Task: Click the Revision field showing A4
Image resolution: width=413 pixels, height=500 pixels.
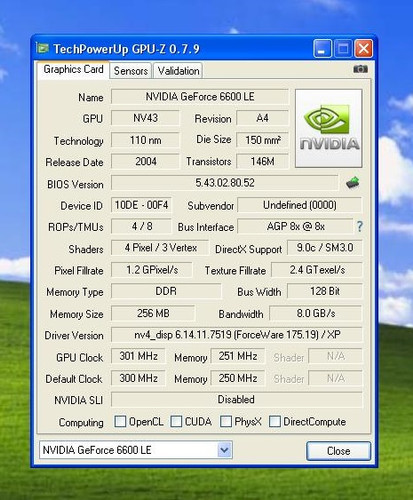Action: 262,118
